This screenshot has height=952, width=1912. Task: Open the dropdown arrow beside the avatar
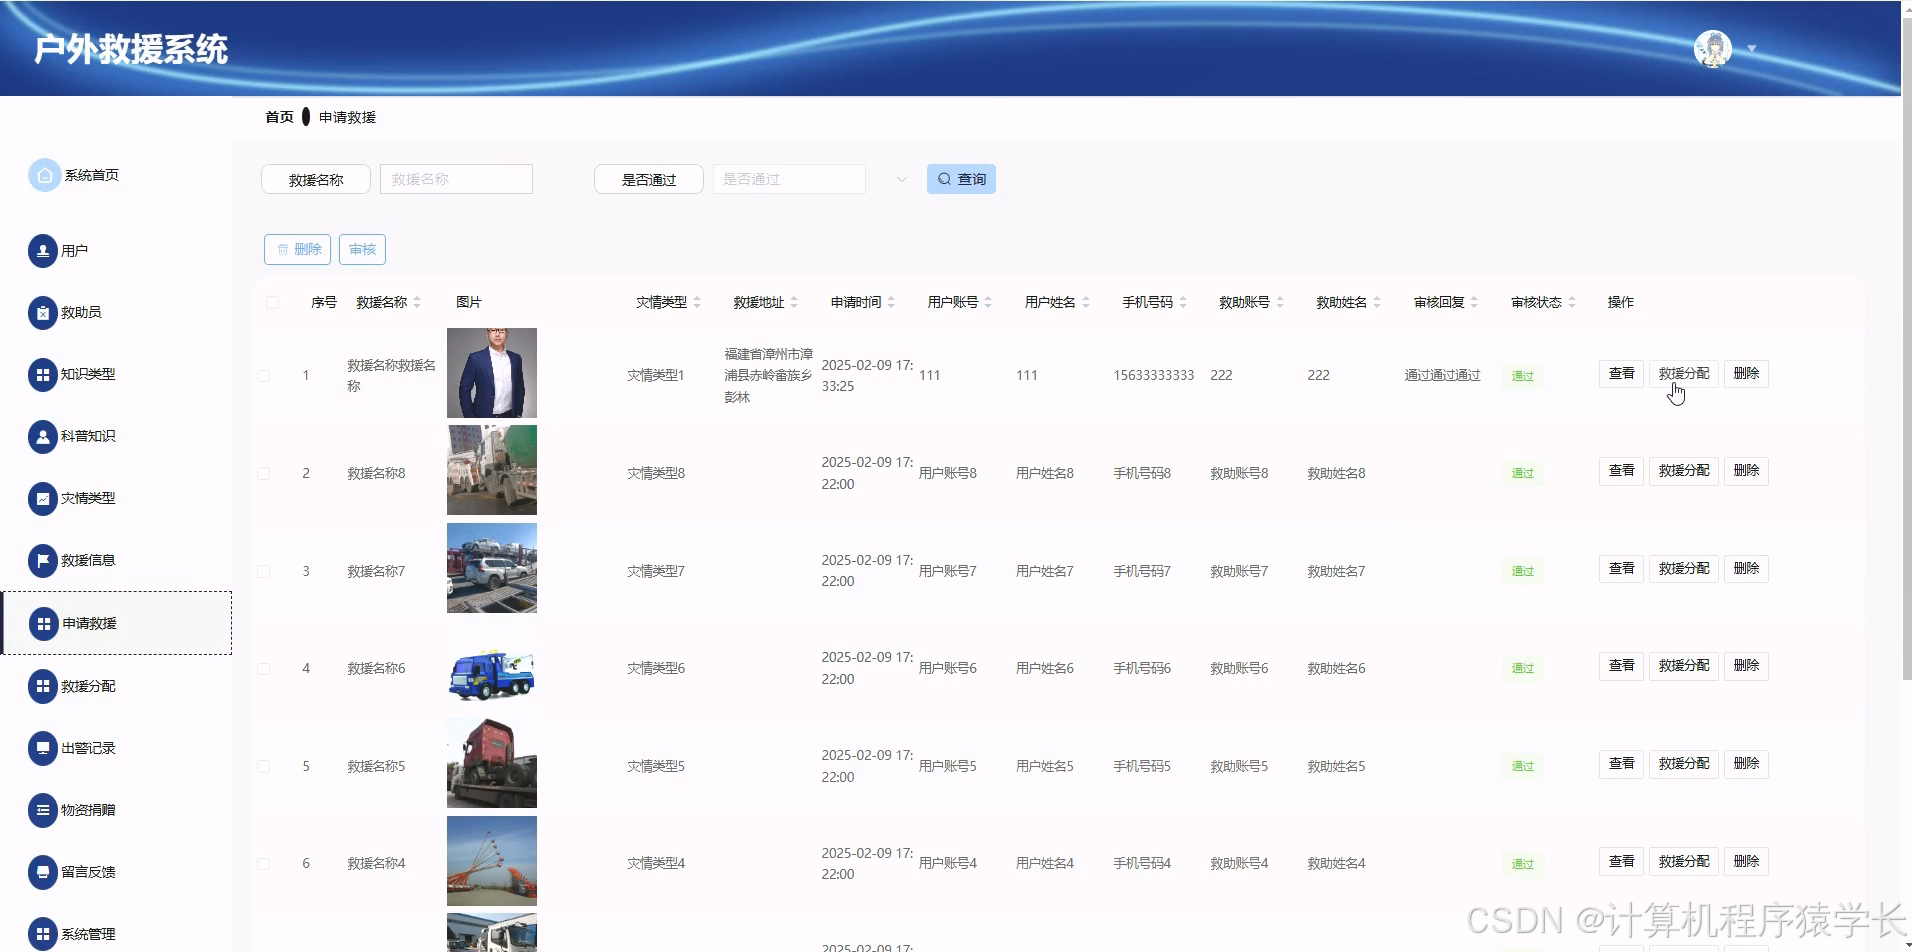[1752, 48]
